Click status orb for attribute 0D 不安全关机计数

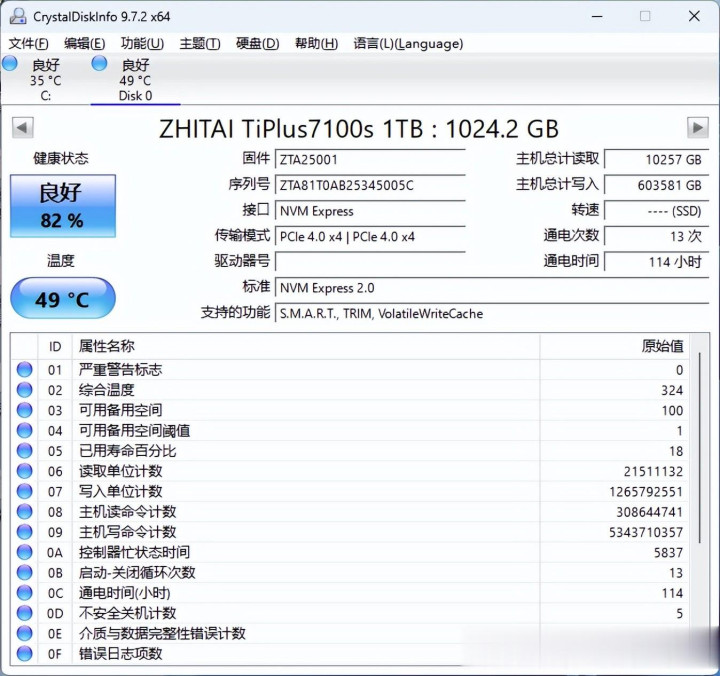(x=25, y=613)
